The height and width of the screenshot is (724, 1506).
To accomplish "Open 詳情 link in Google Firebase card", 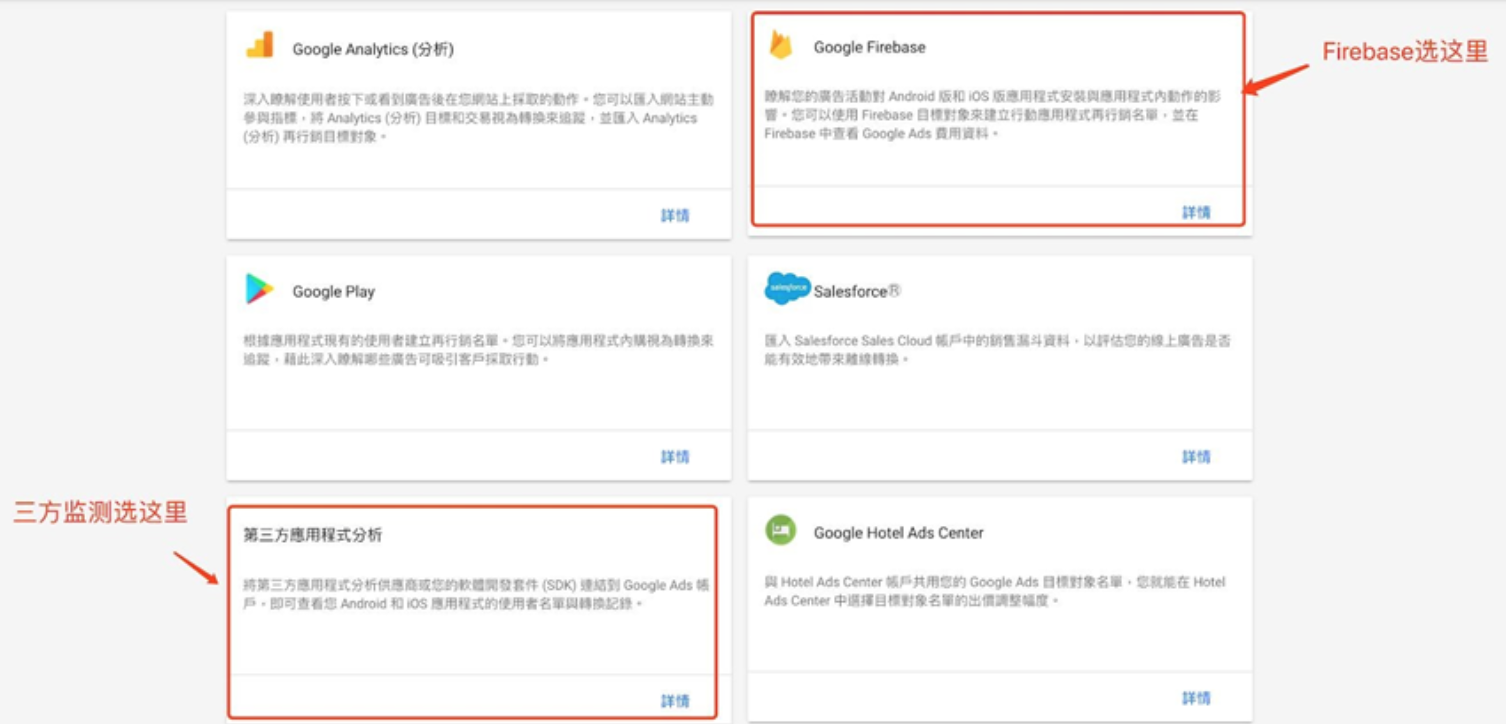I will click(1196, 212).
